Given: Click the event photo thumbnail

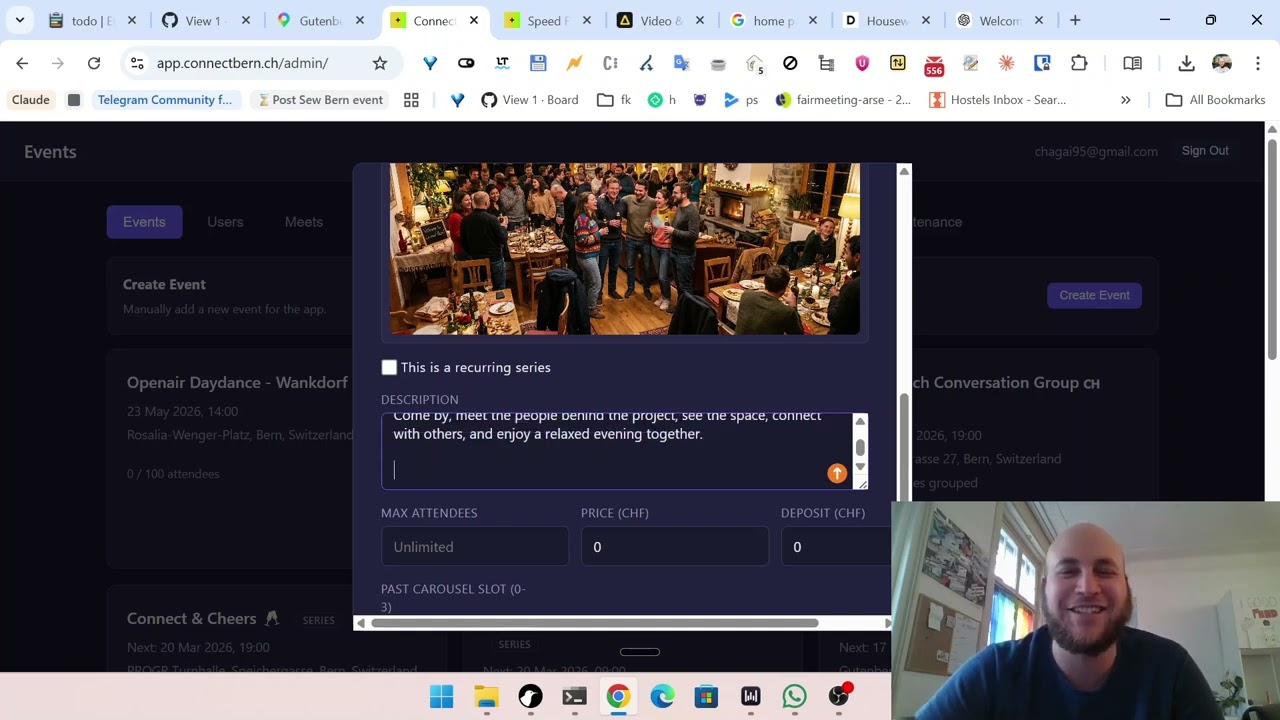Looking at the screenshot, I should click(625, 249).
